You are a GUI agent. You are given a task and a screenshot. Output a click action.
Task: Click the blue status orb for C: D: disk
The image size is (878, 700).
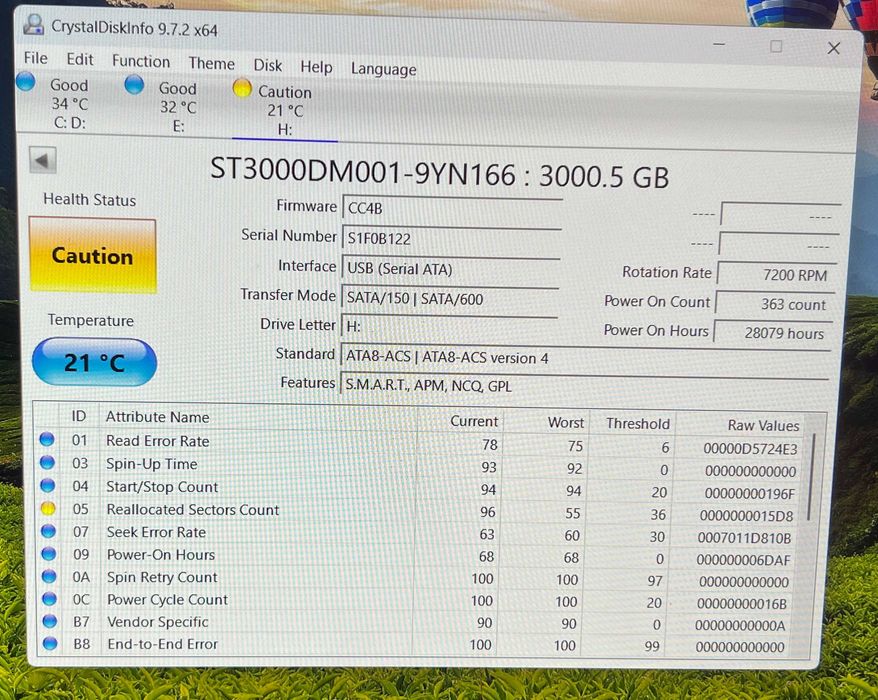pyautogui.click(x=26, y=82)
